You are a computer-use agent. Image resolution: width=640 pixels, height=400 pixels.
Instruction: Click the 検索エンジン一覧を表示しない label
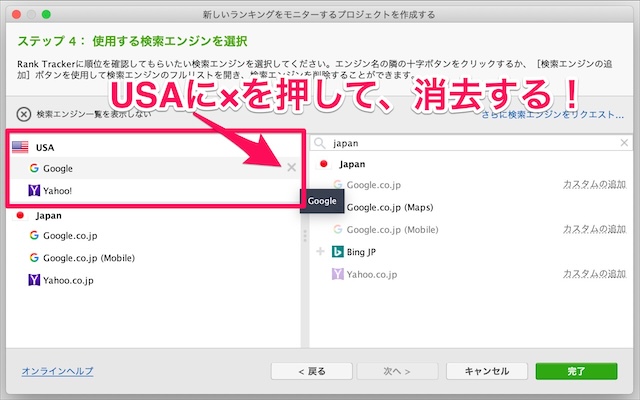click(x=94, y=114)
